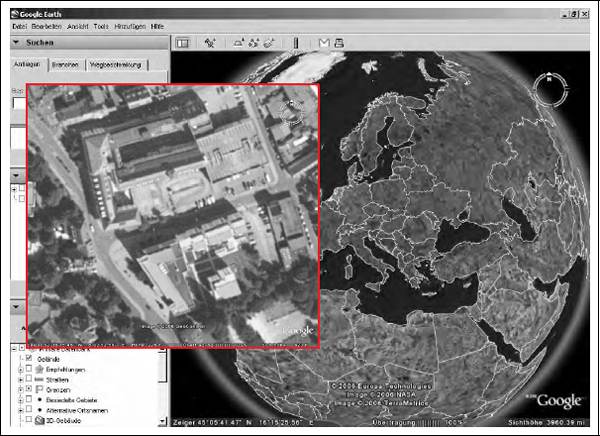
Task: Select the Empfehlungen layer label
Action: click(x=65, y=370)
